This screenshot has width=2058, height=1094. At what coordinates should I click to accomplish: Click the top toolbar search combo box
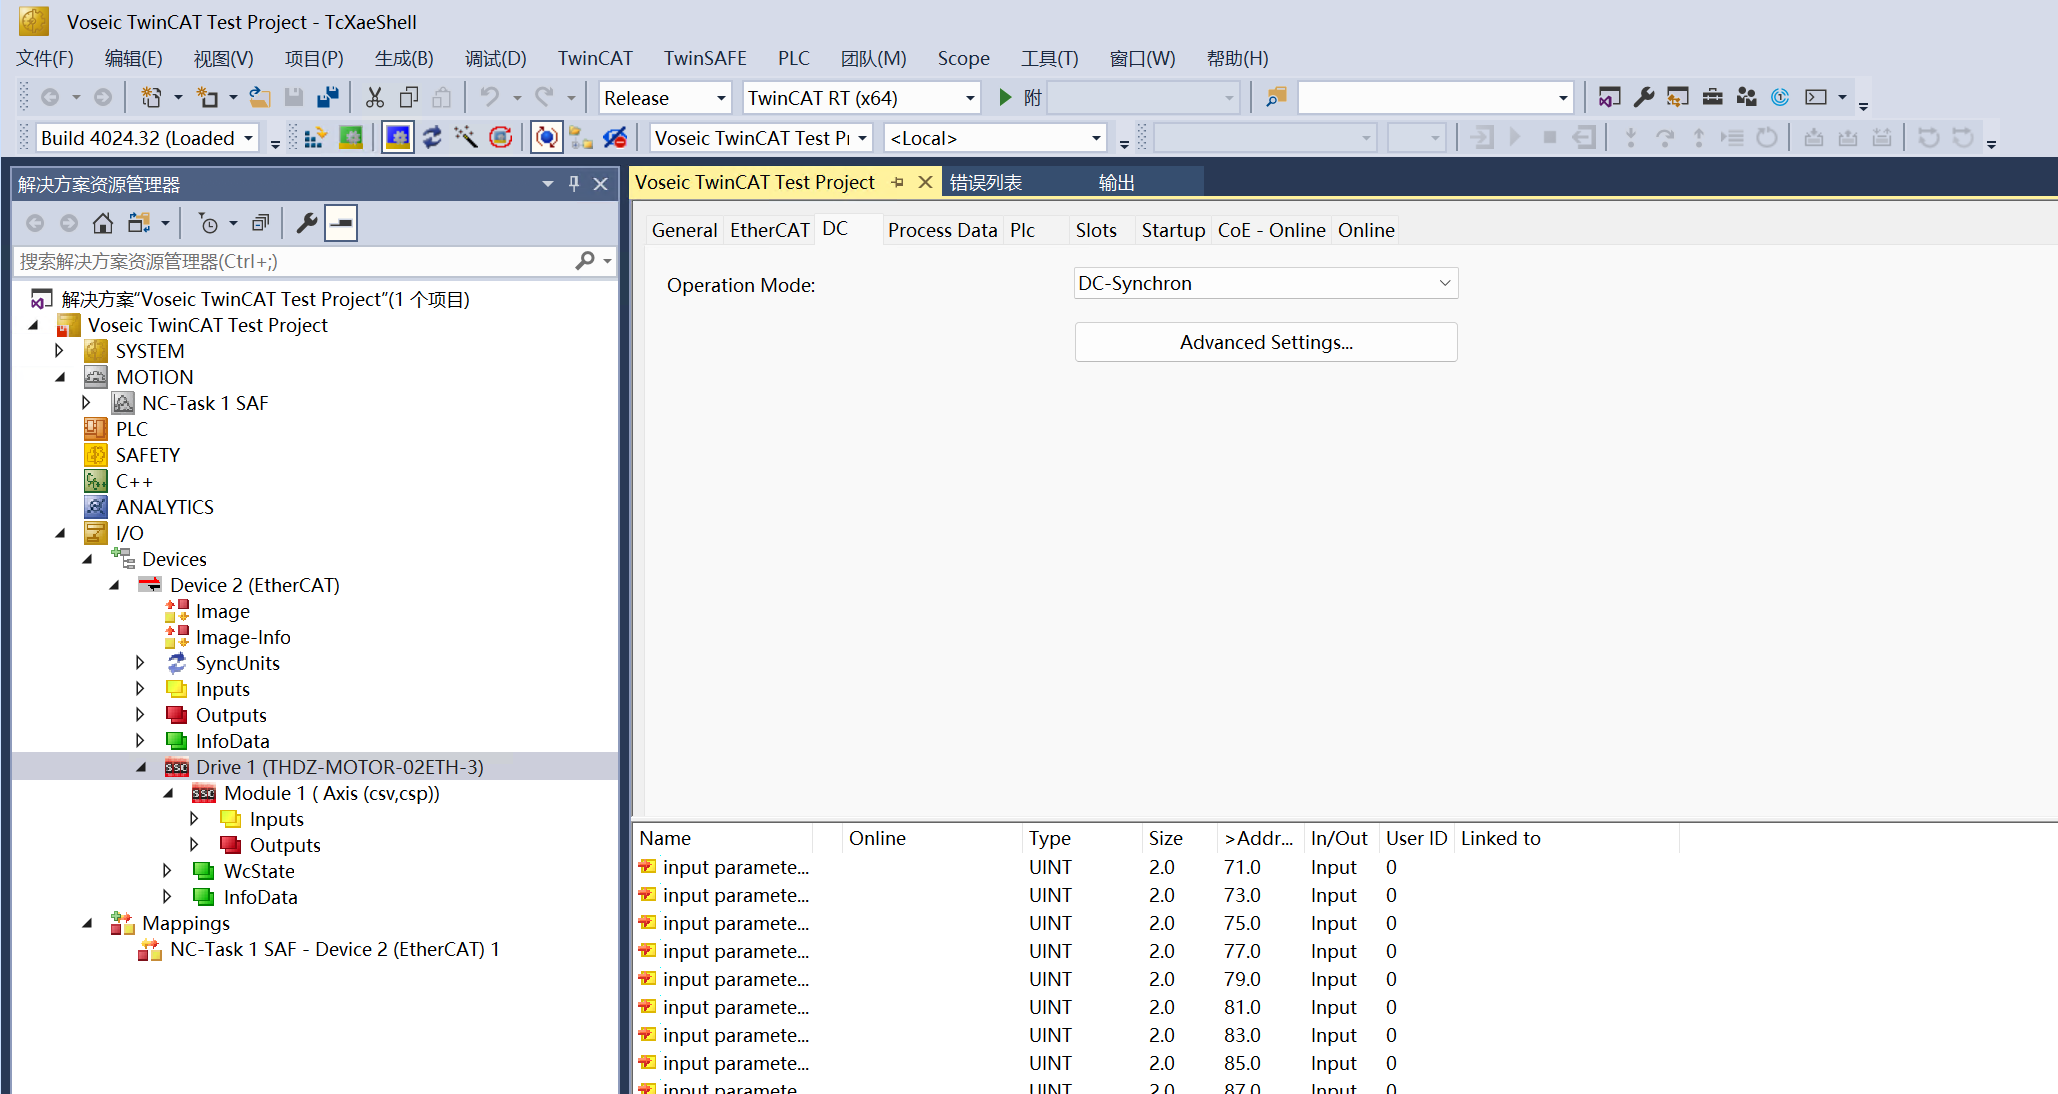(1435, 98)
